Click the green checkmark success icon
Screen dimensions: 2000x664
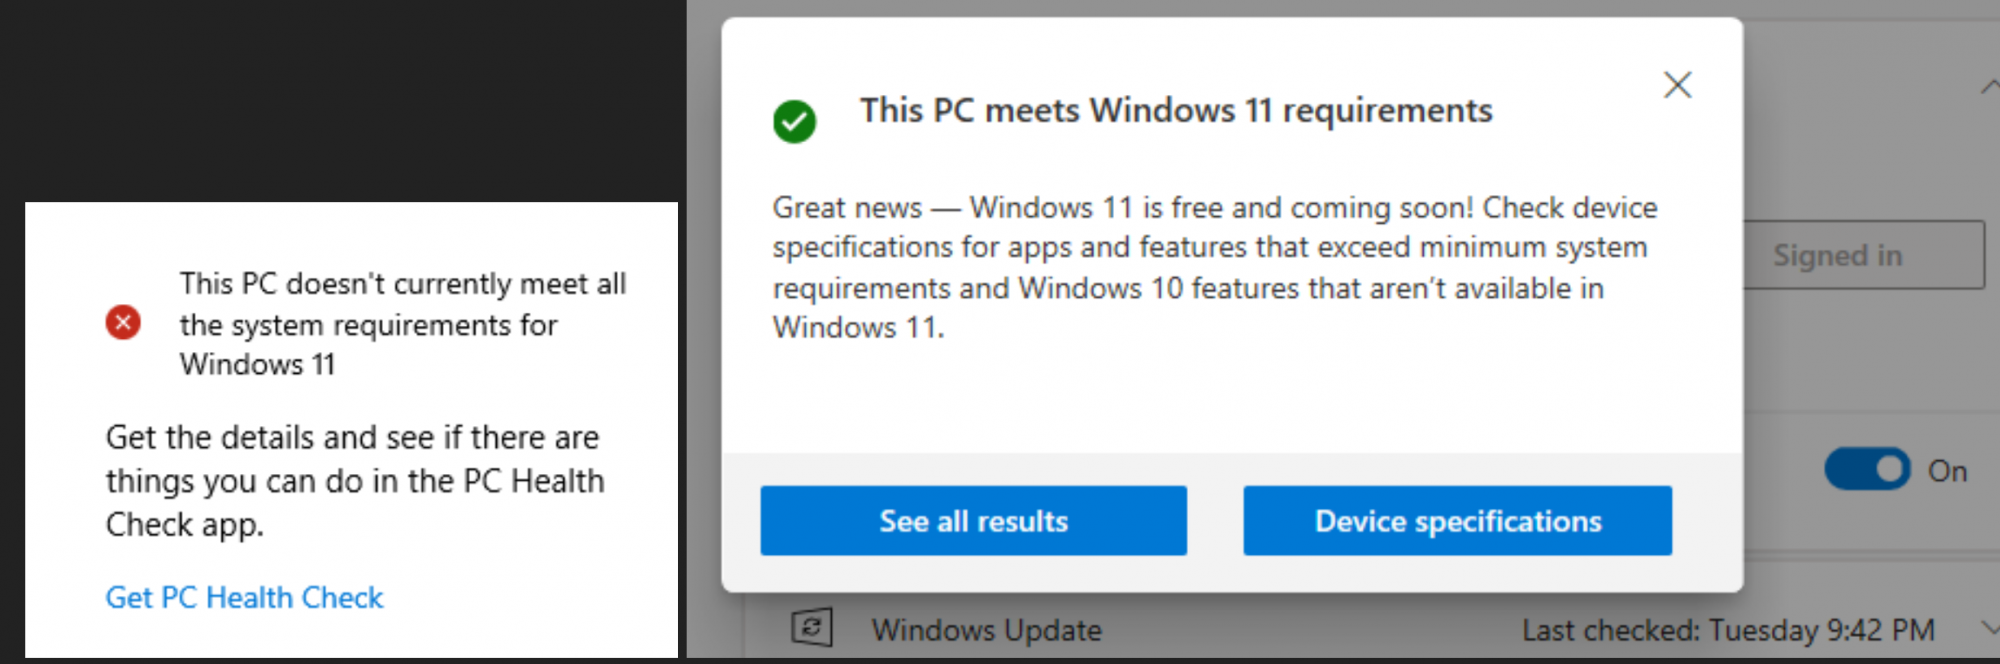794,121
